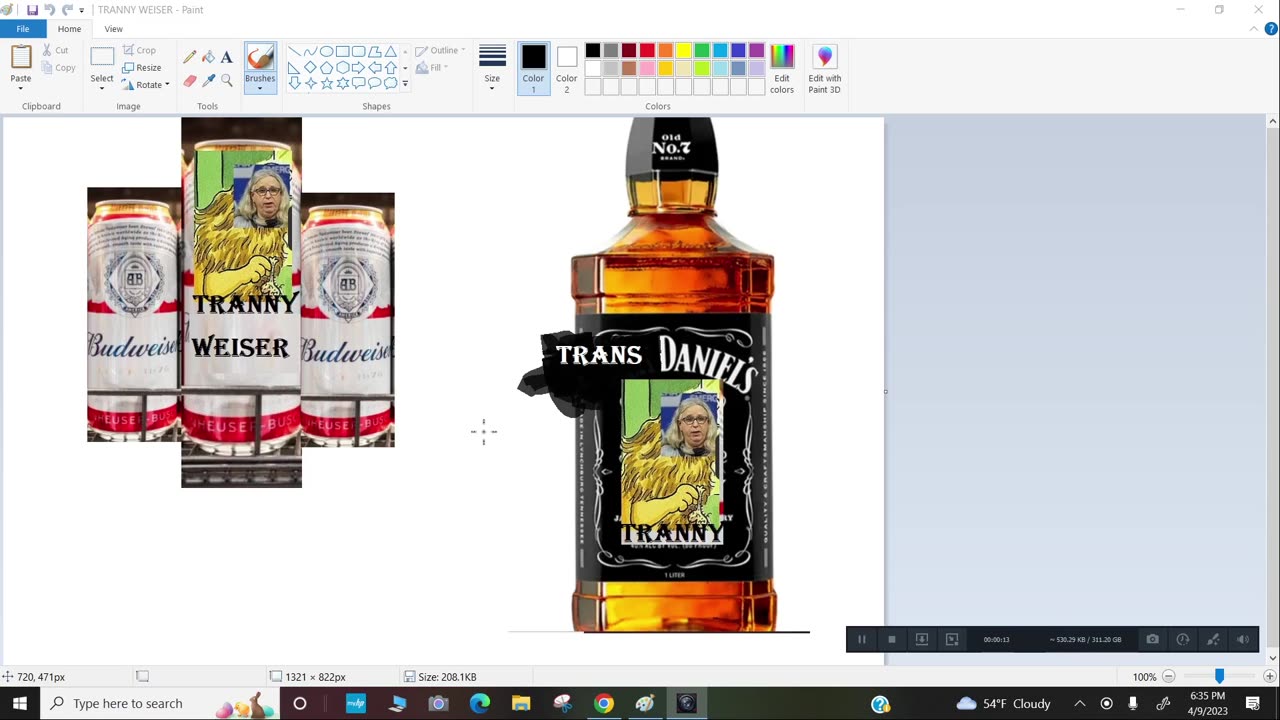
Task: Take a screenshot with recorder camera icon
Action: pyautogui.click(x=1153, y=640)
